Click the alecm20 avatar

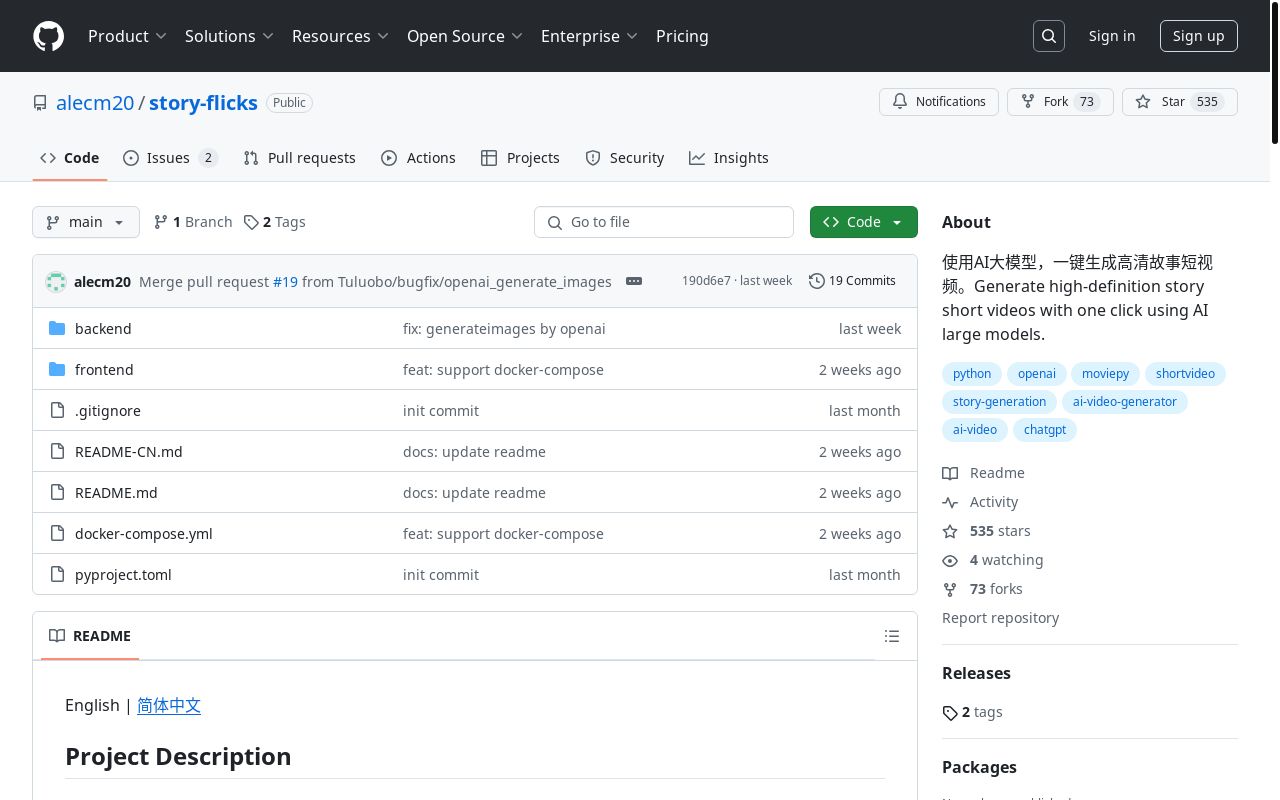pos(56,282)
